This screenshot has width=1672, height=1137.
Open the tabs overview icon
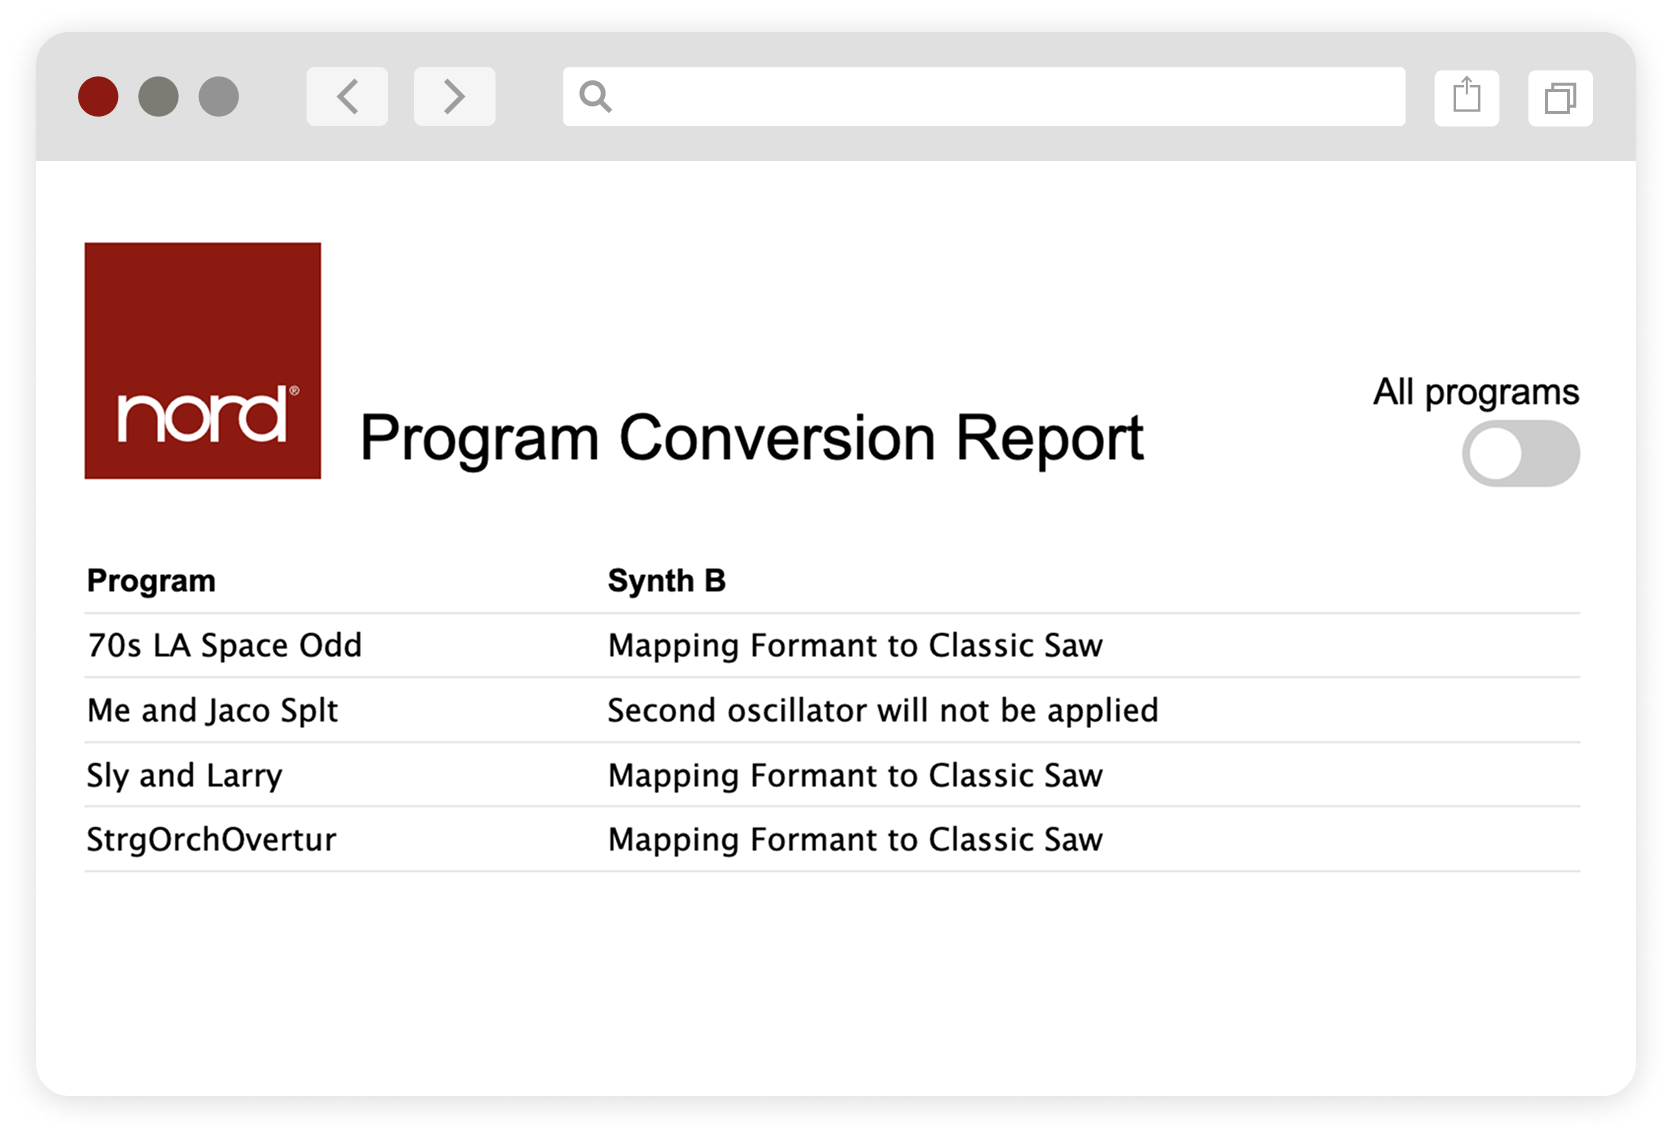[1560, 97]
